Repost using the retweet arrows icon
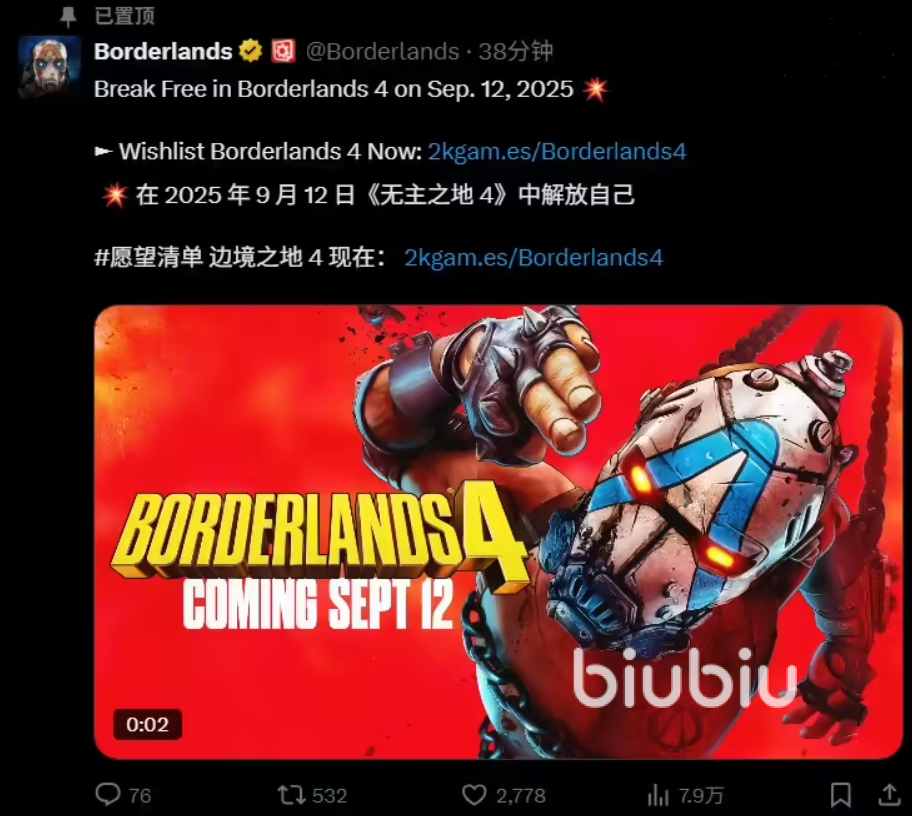The width and height of the screenshot is (912, 816). click(x=291, y=795)
